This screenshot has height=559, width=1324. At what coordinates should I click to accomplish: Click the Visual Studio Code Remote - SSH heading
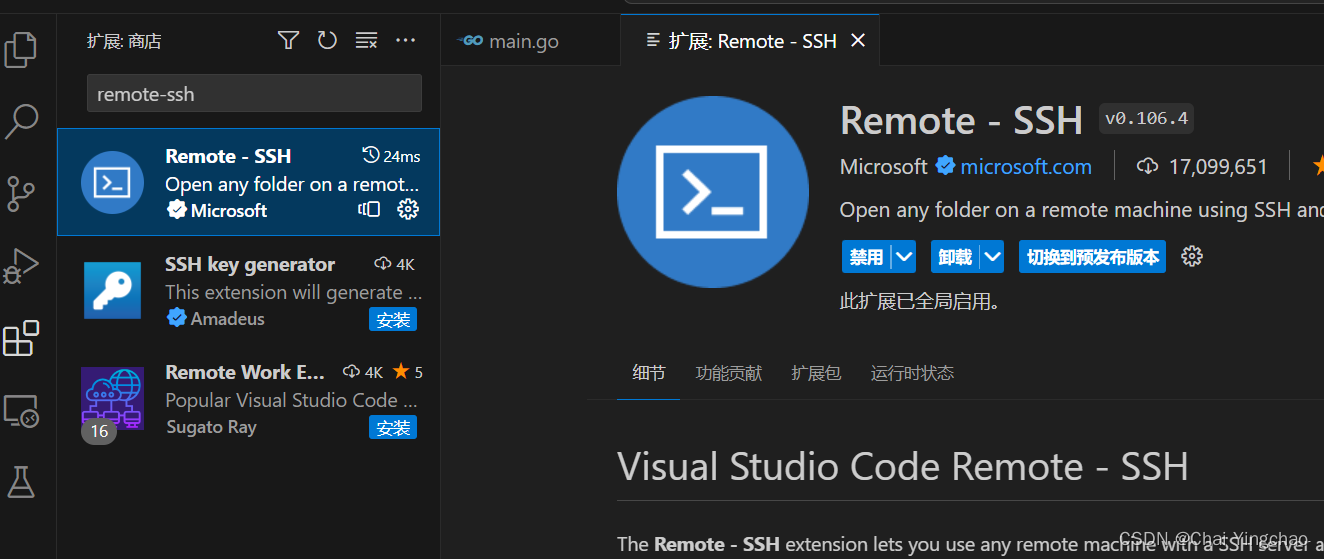point(903,467)
